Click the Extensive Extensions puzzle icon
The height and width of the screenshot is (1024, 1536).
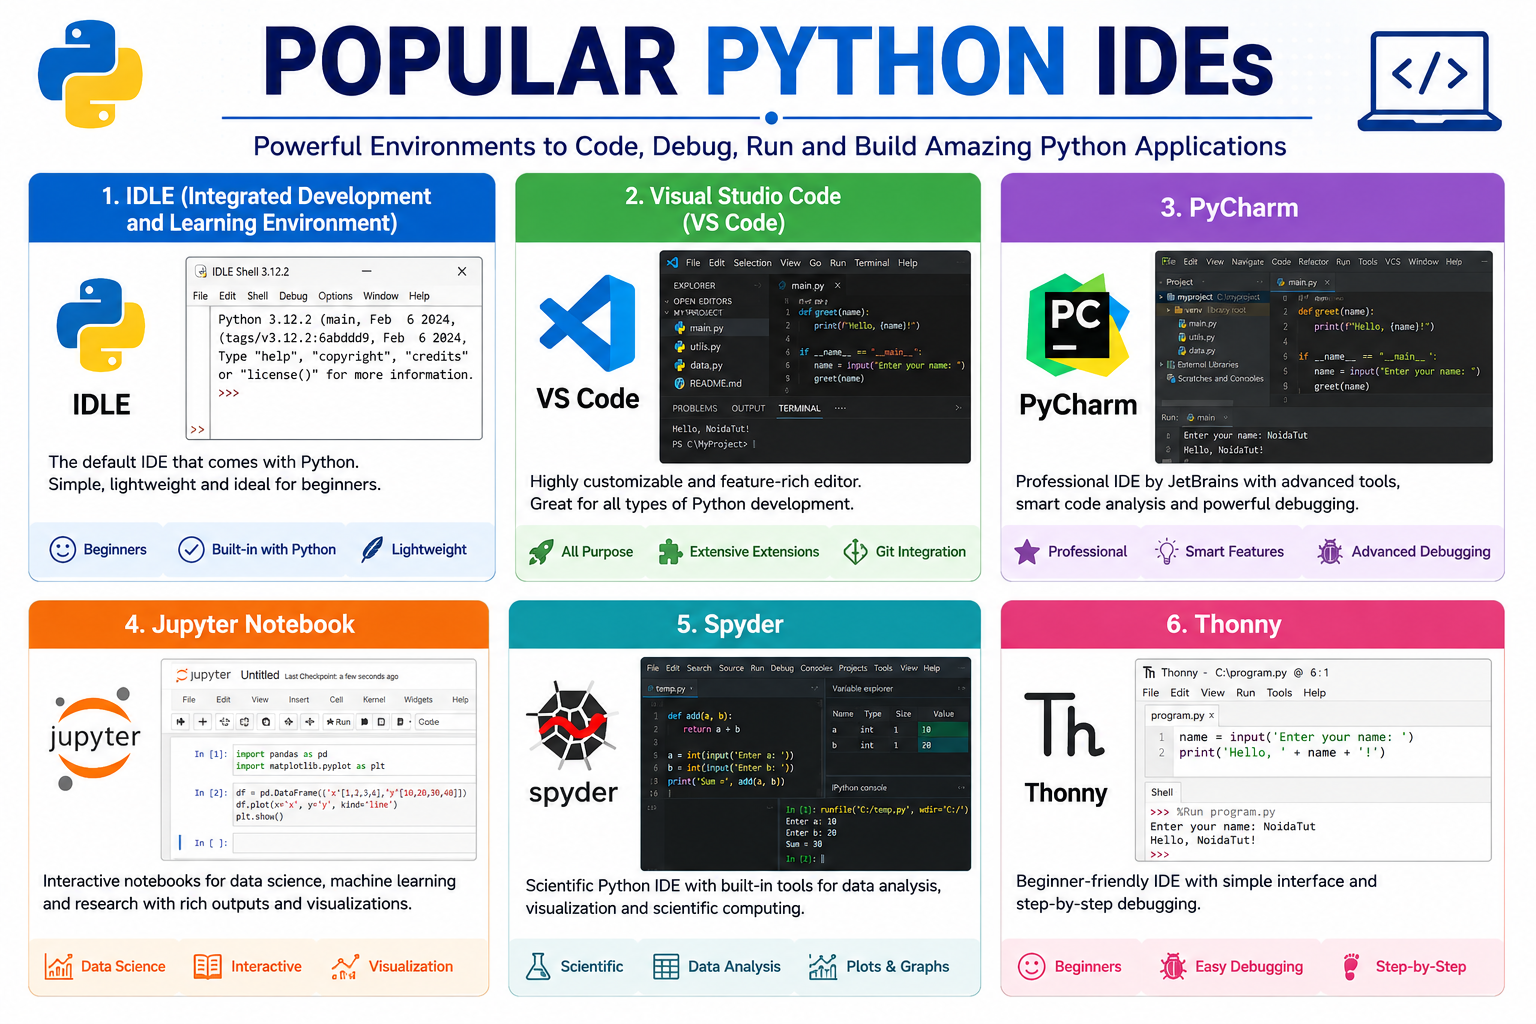coord(670,551)
